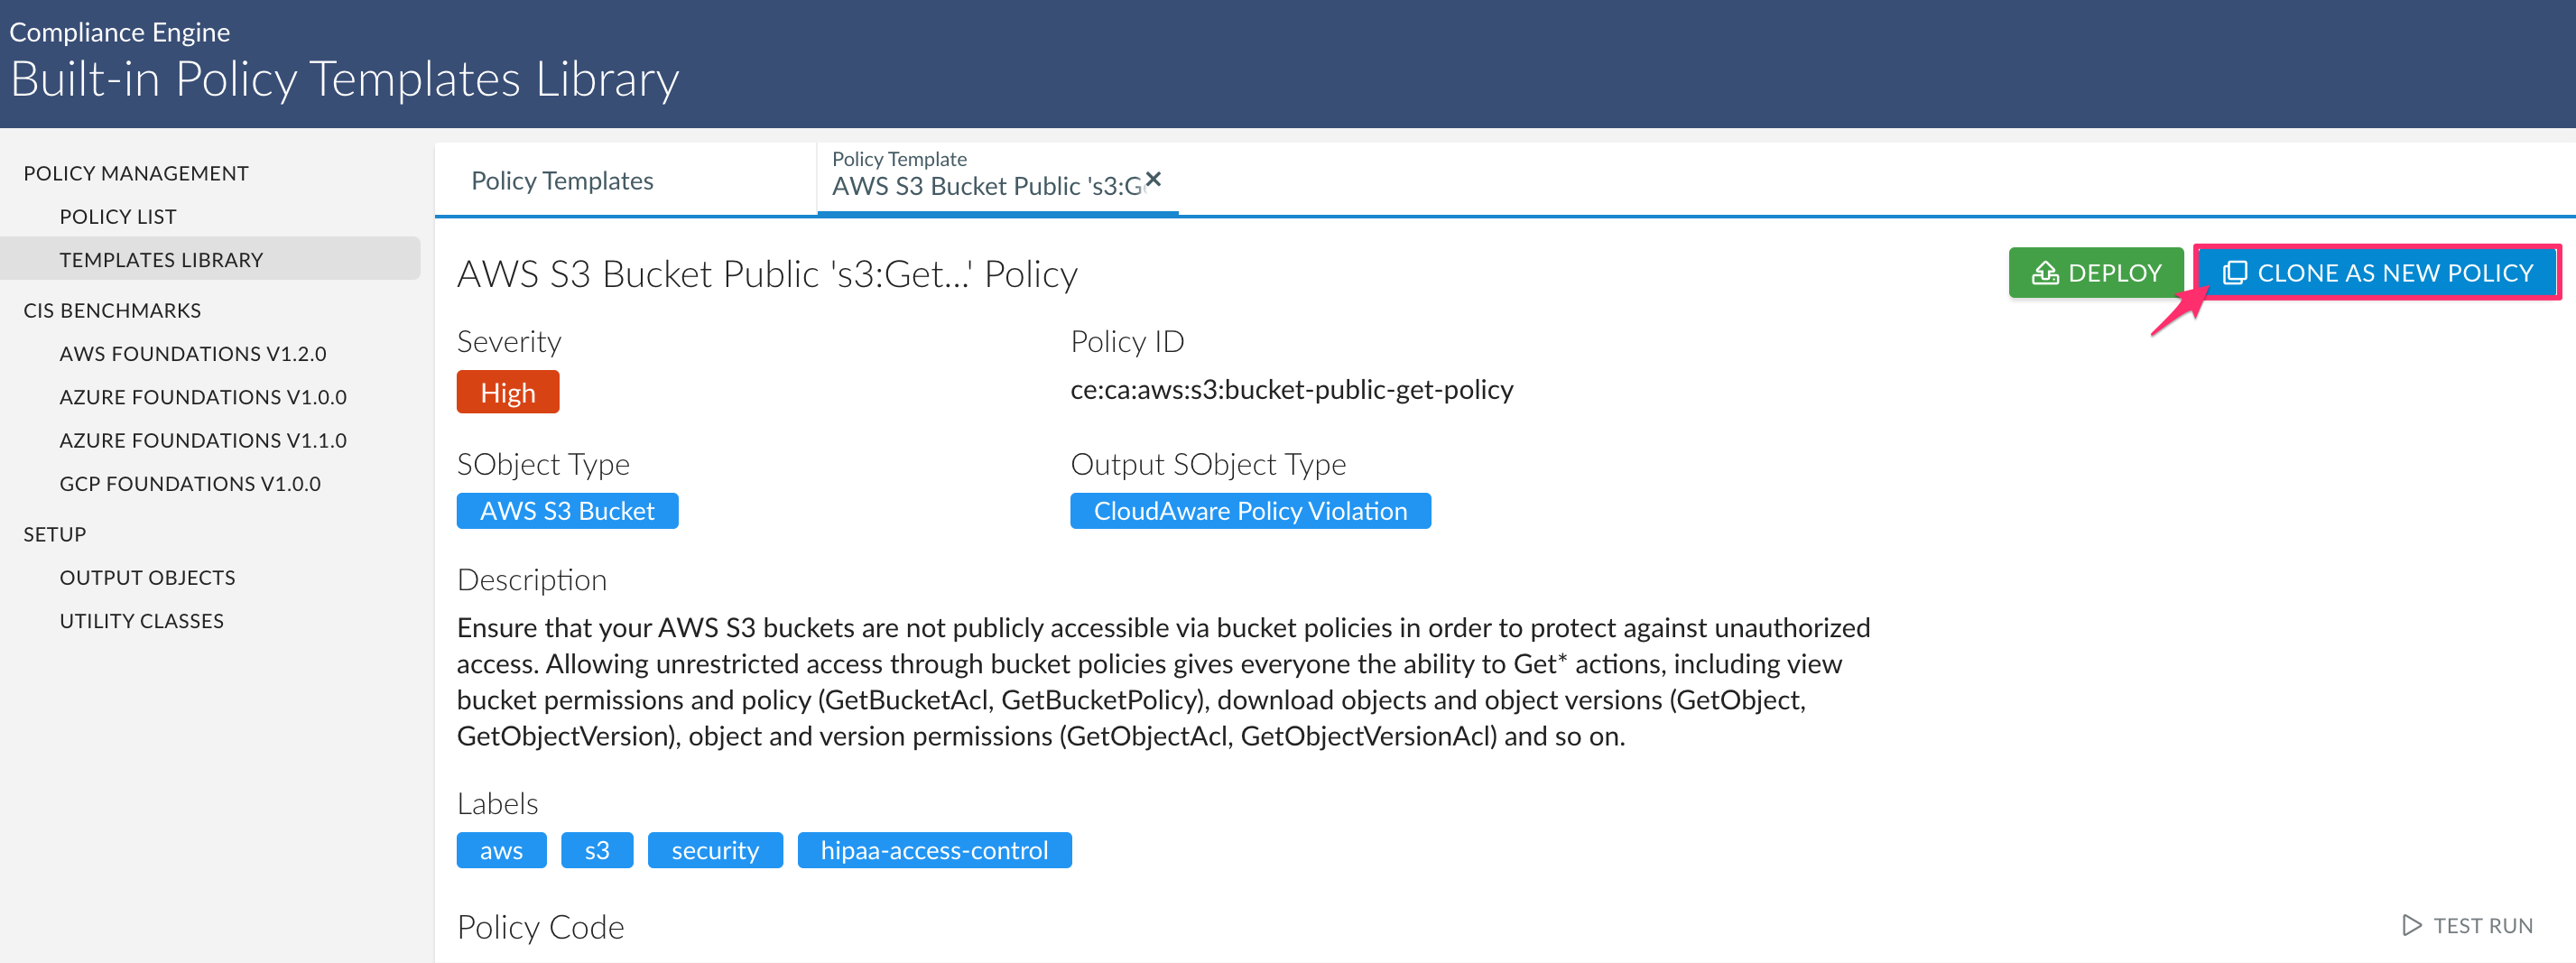View GCP Foundations v1.0.0 benchmark
This screenshot has width=2576, height=963.
coord(190,484)
